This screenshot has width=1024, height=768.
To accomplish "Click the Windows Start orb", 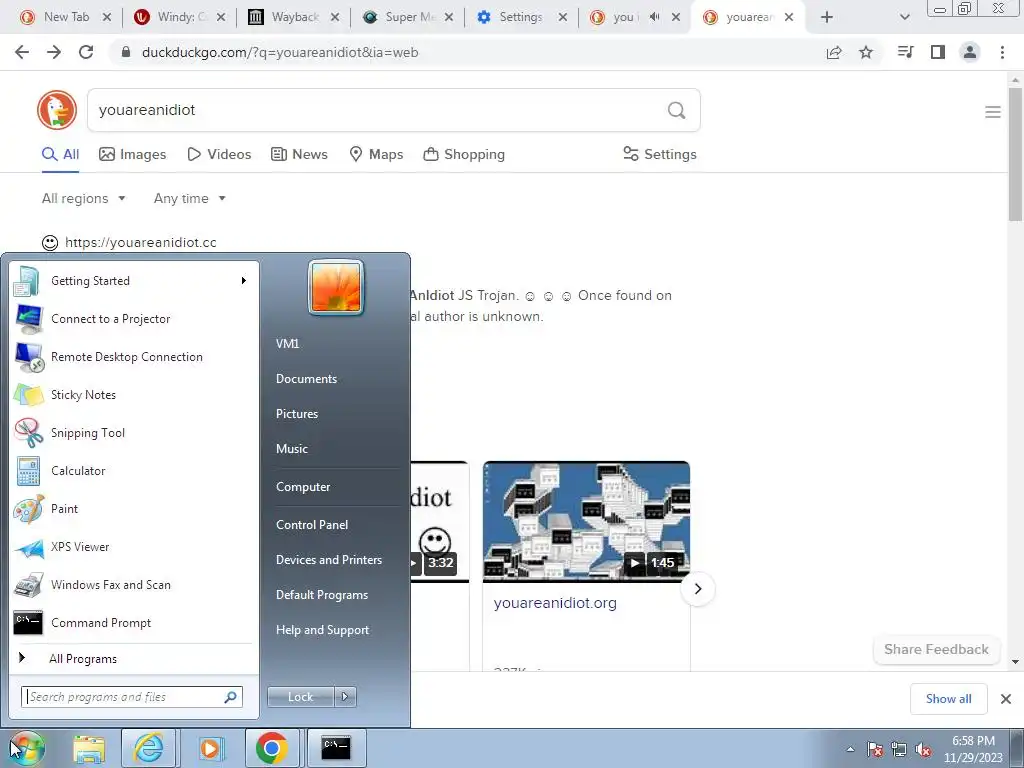I will (26, 748).
